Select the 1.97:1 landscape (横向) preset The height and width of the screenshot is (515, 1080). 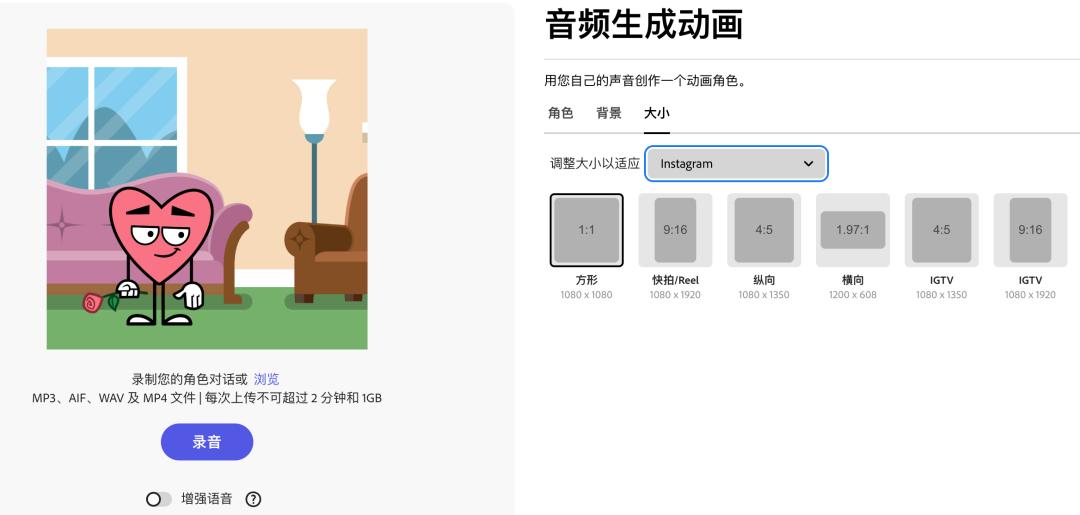(853, 230)
